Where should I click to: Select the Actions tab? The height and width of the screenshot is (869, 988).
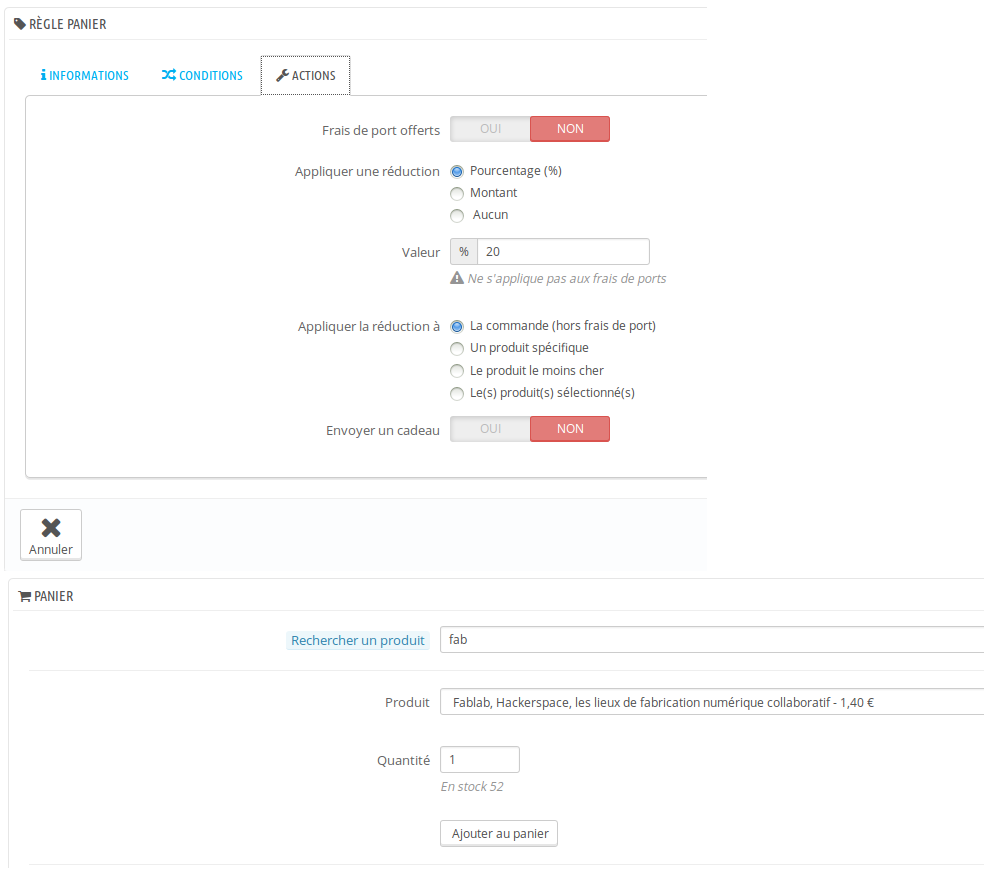tap(306, 76)
